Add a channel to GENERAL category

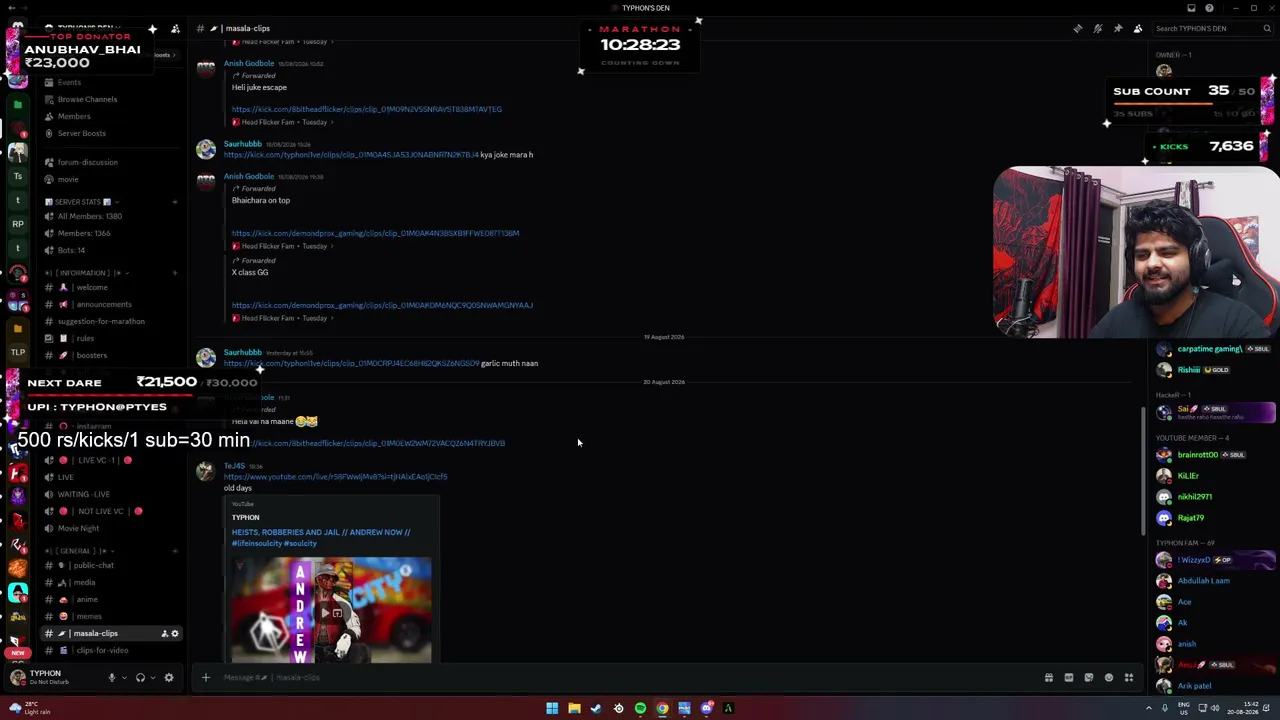(174, 551)
